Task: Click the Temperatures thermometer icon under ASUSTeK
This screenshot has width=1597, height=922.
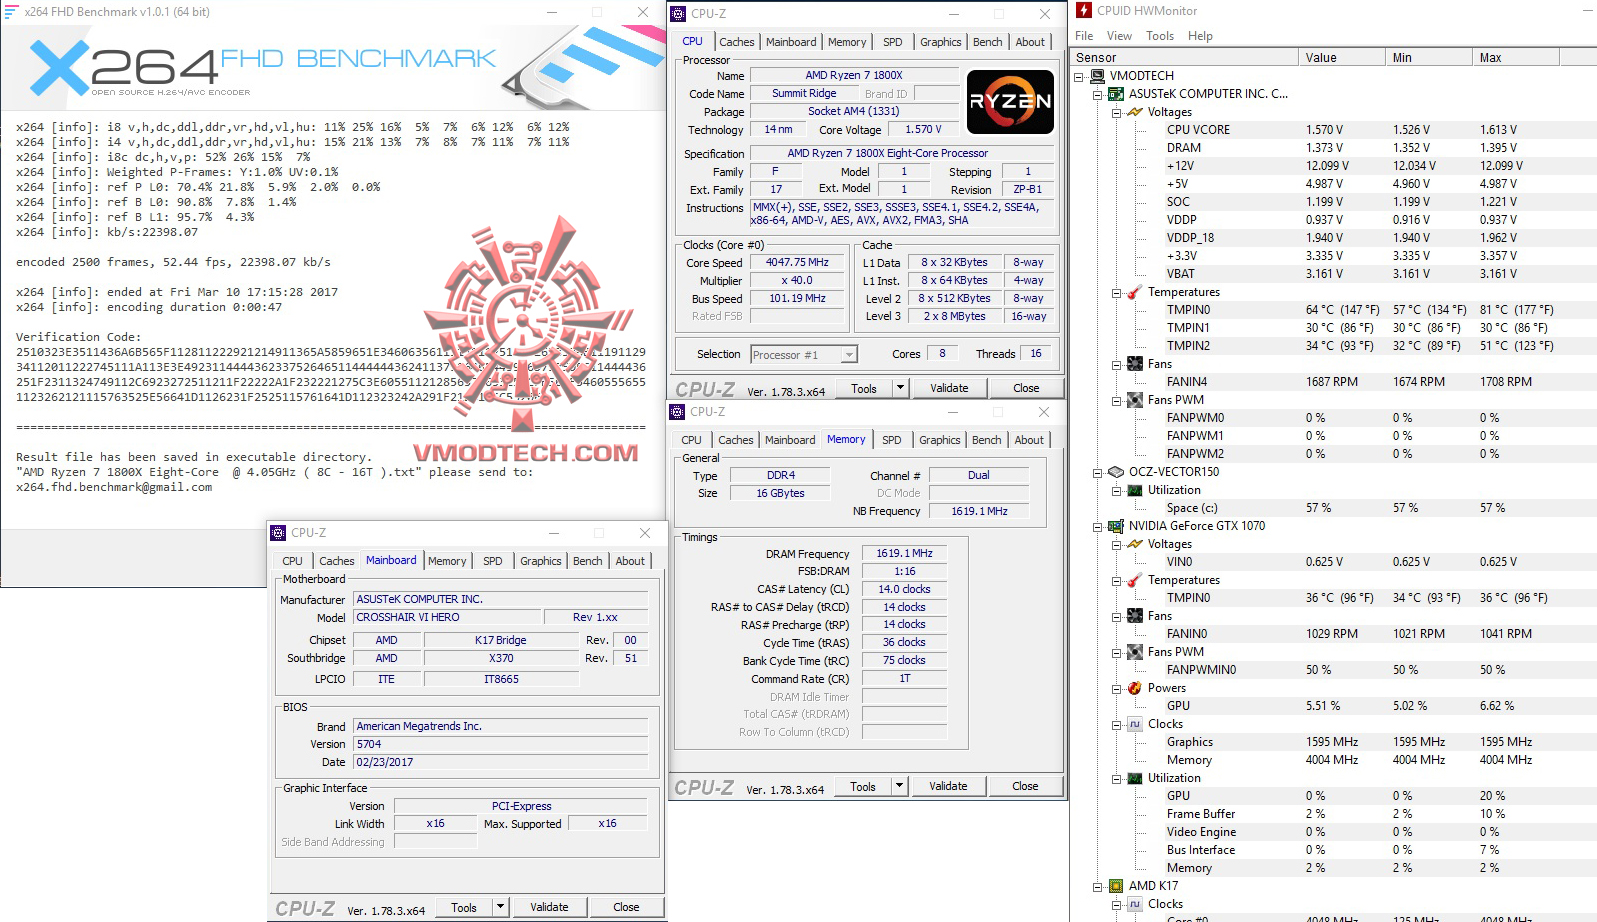Action: click(1135, 292)
